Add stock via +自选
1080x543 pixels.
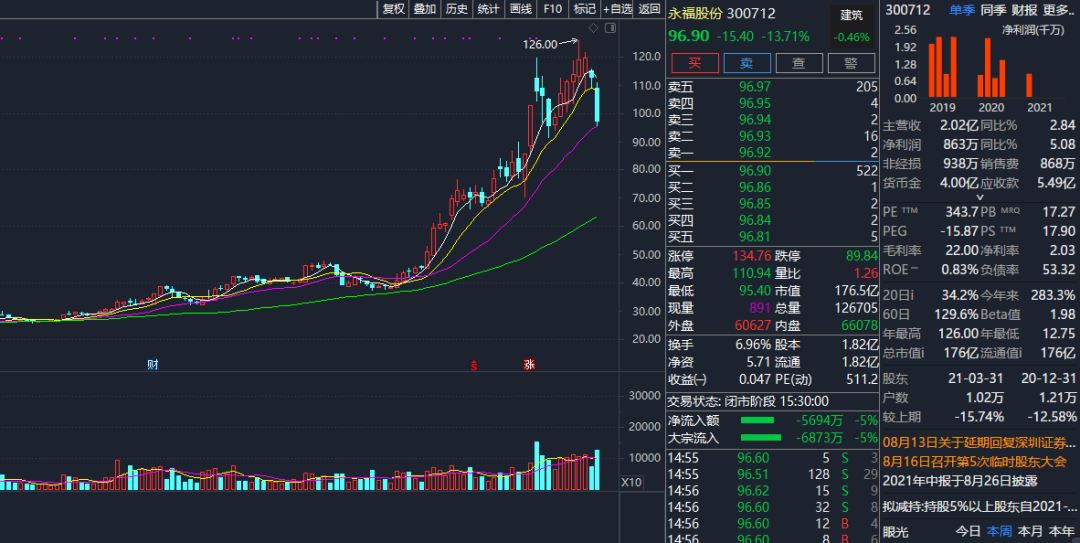[617, 9]
